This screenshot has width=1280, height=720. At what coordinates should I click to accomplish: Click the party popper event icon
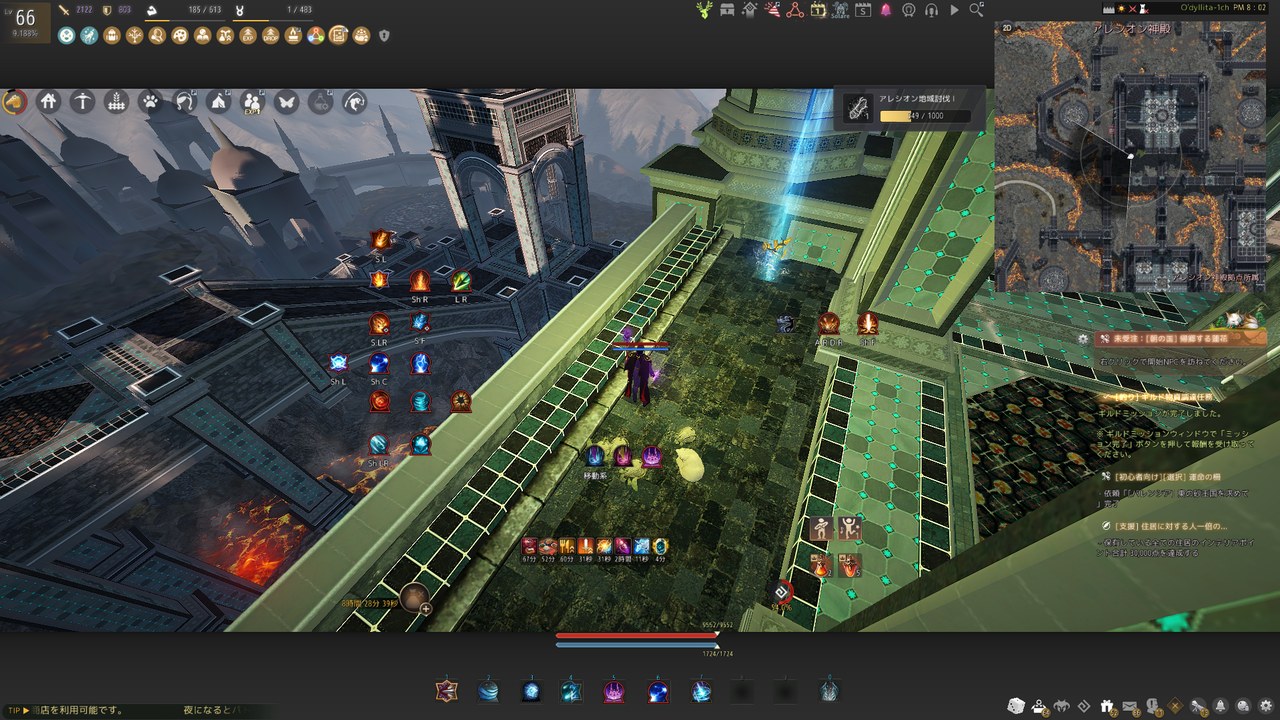coord(773,10)
